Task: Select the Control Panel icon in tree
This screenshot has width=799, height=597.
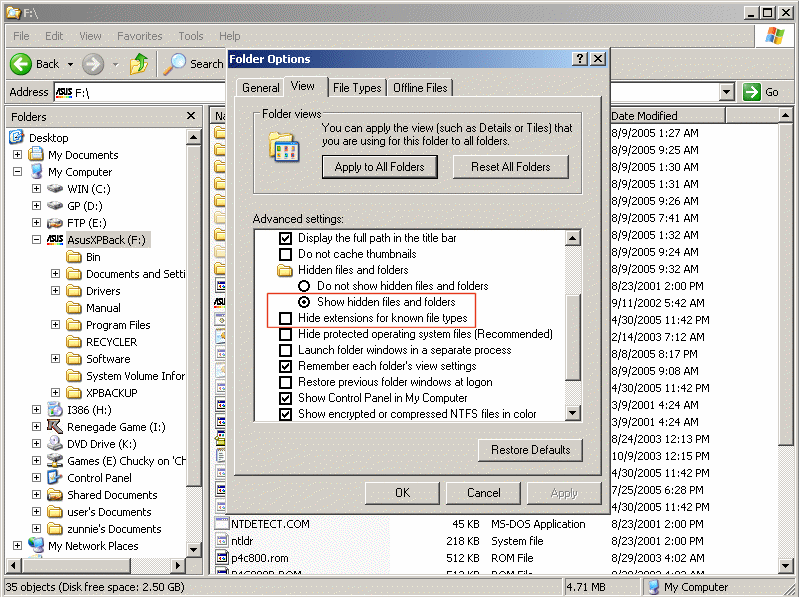Action: tap(55, 478)
